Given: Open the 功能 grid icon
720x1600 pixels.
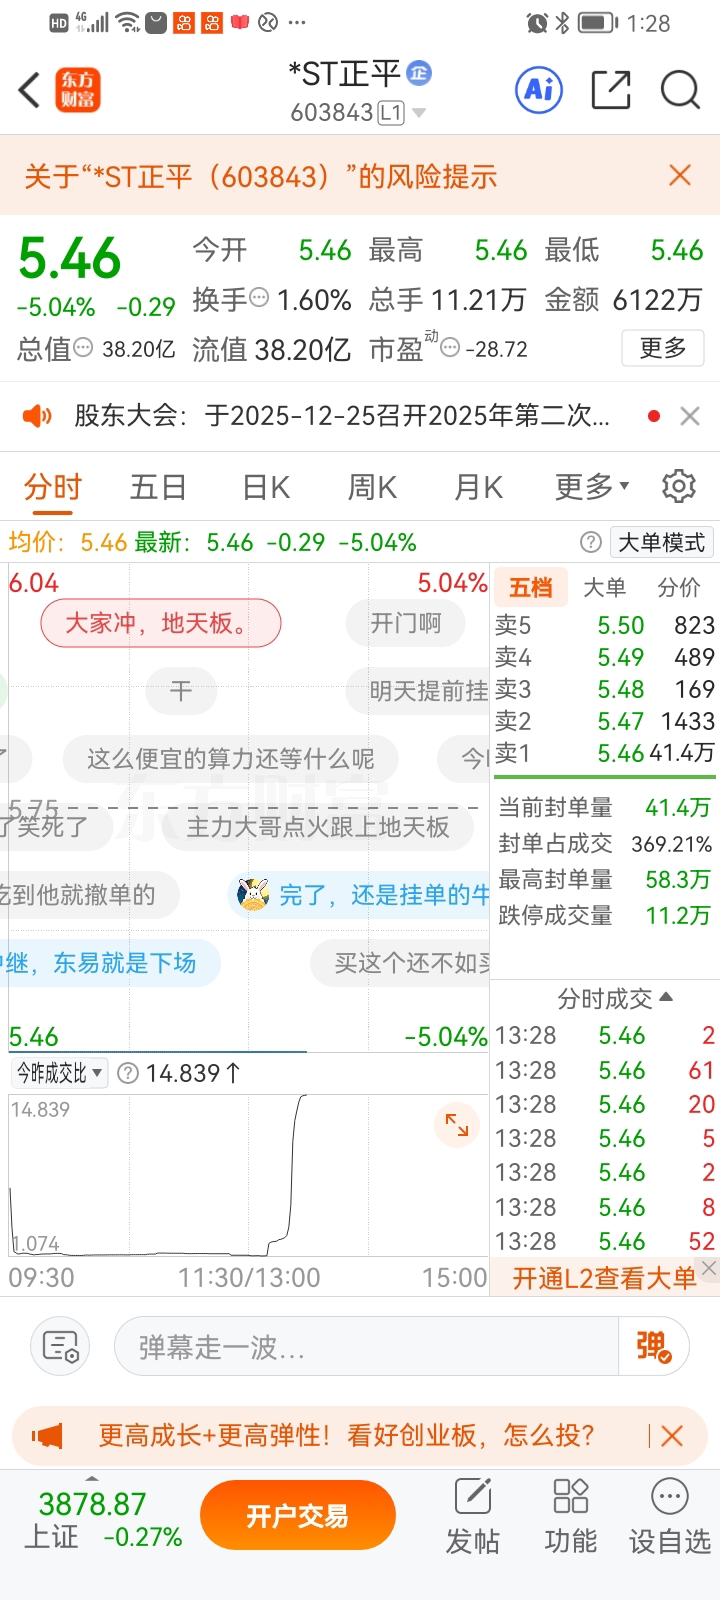Looking at the screenshot, I should (x=570, y=1517).
